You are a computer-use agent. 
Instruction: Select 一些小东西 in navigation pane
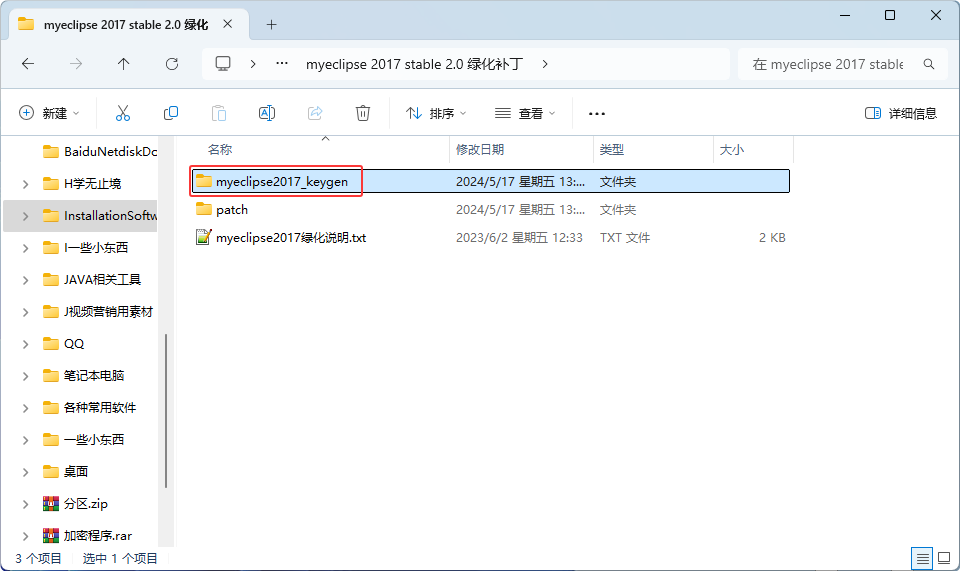point(94,439)
